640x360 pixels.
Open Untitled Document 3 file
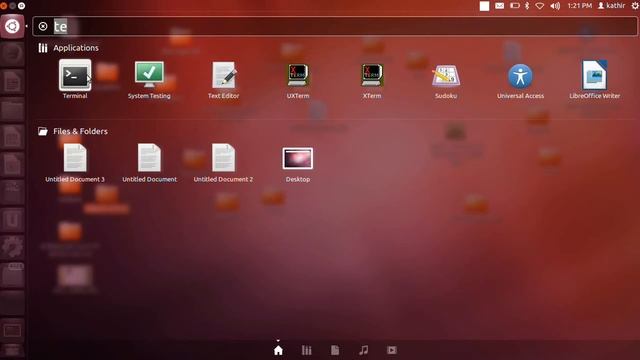coord(75,162)
